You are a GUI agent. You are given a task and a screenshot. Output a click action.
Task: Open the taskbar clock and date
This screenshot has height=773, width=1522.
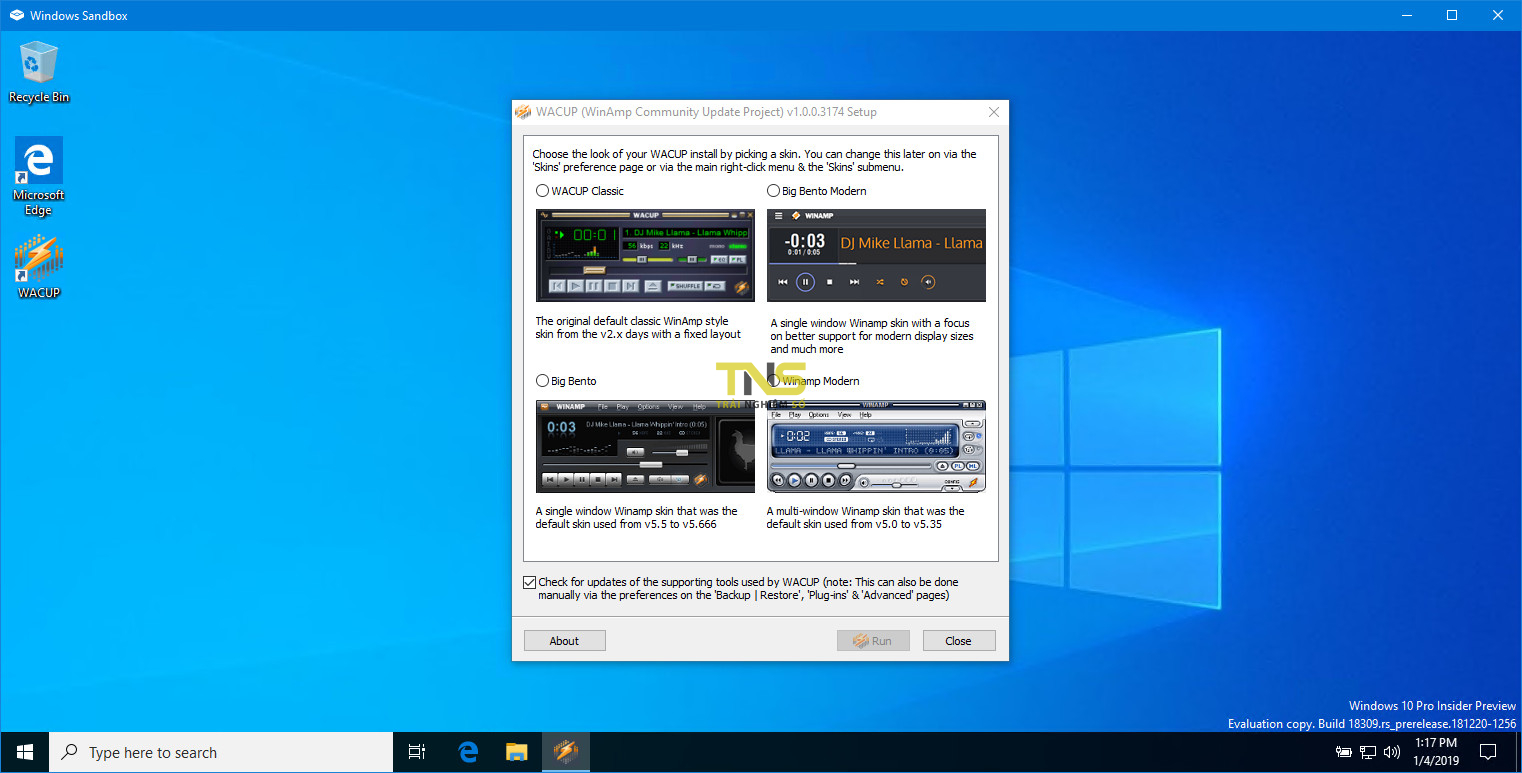click(x=1437, y=752)
